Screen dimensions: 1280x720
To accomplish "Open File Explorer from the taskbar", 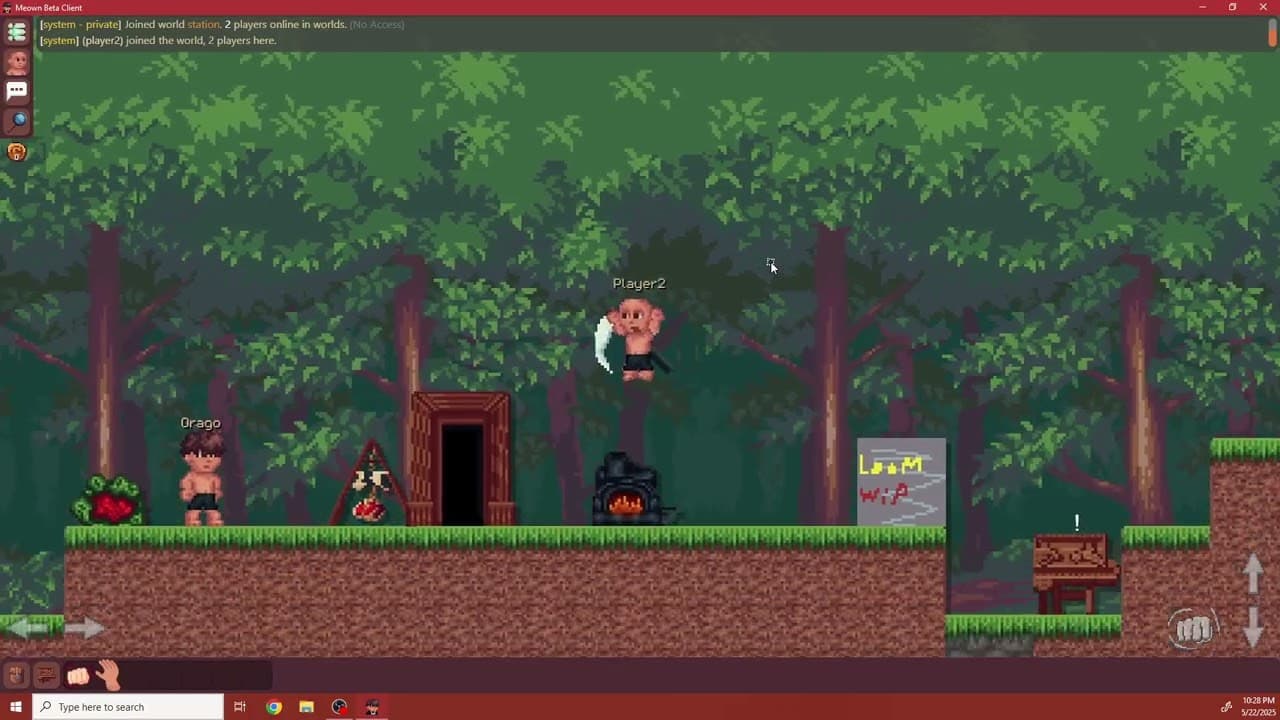I will 306,707.
